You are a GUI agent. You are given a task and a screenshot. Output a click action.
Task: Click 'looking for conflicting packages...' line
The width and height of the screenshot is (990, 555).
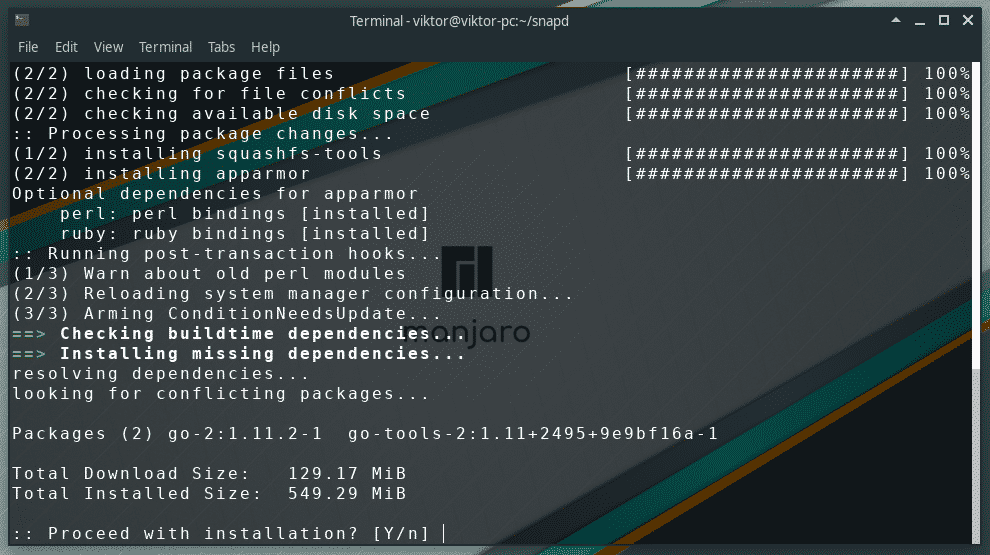[x=221, y=394]
